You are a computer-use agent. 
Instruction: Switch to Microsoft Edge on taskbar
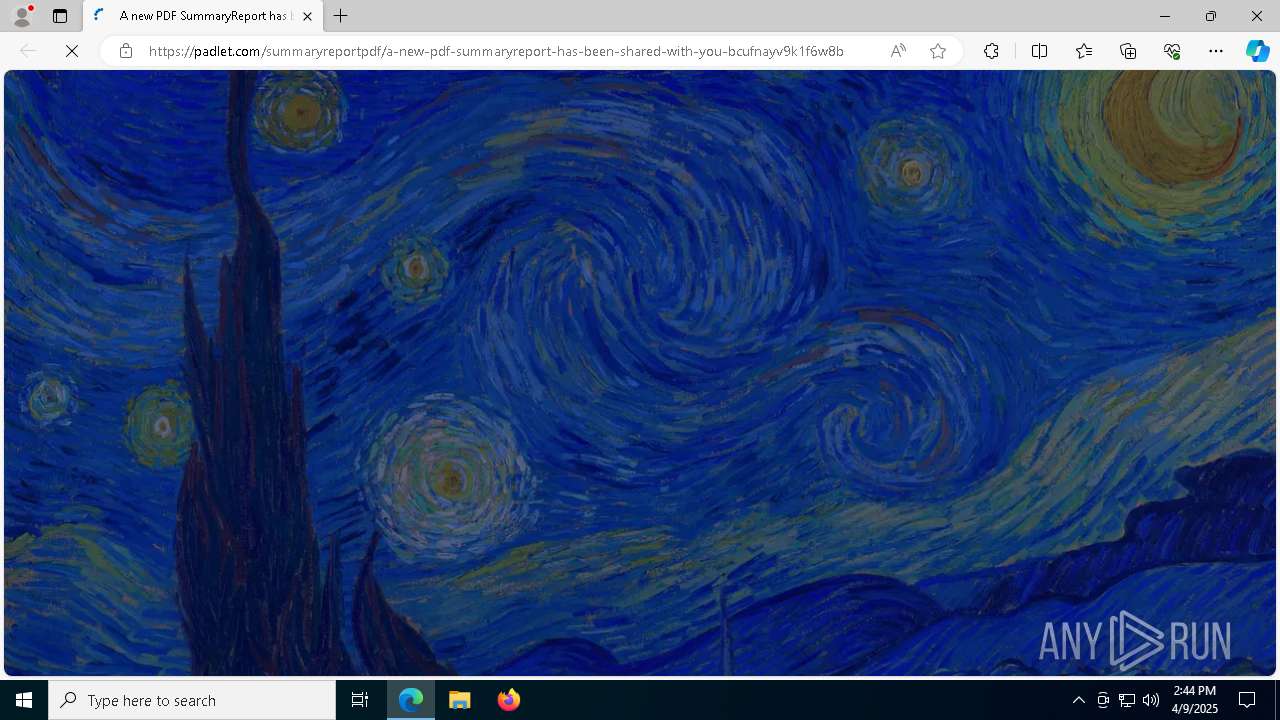411,700
